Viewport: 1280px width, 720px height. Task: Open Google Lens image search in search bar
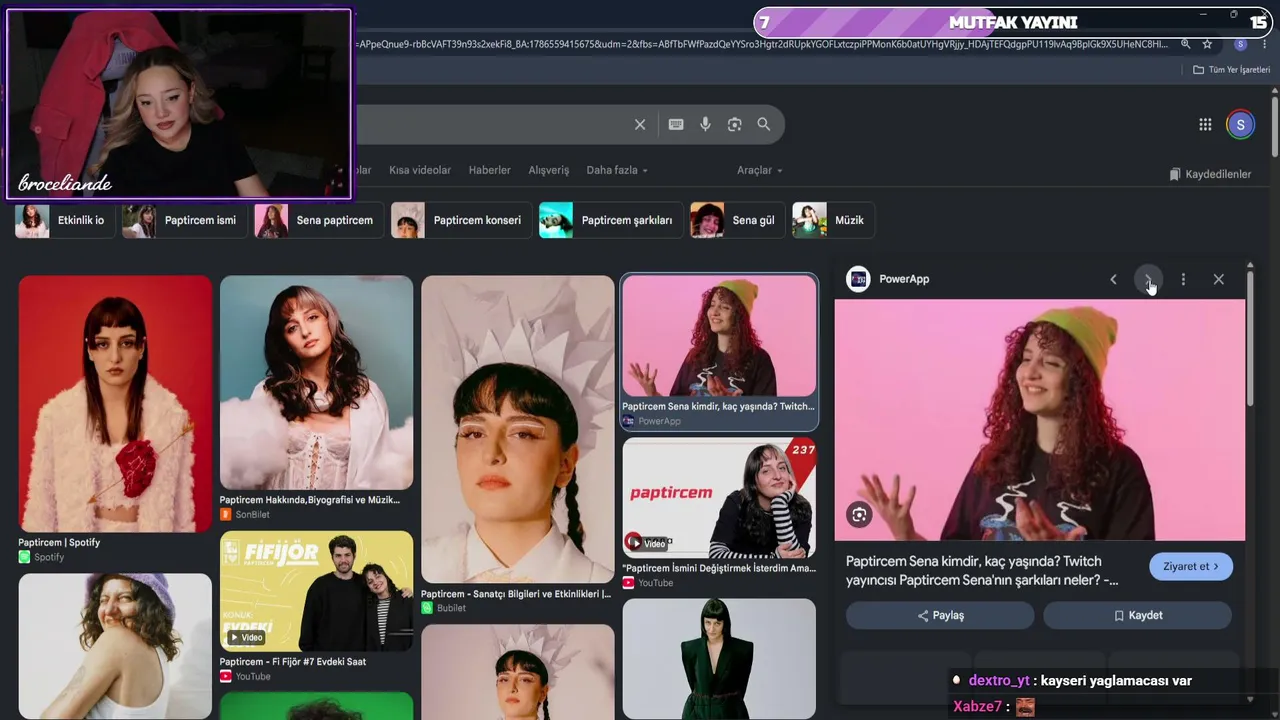(735, 124)
